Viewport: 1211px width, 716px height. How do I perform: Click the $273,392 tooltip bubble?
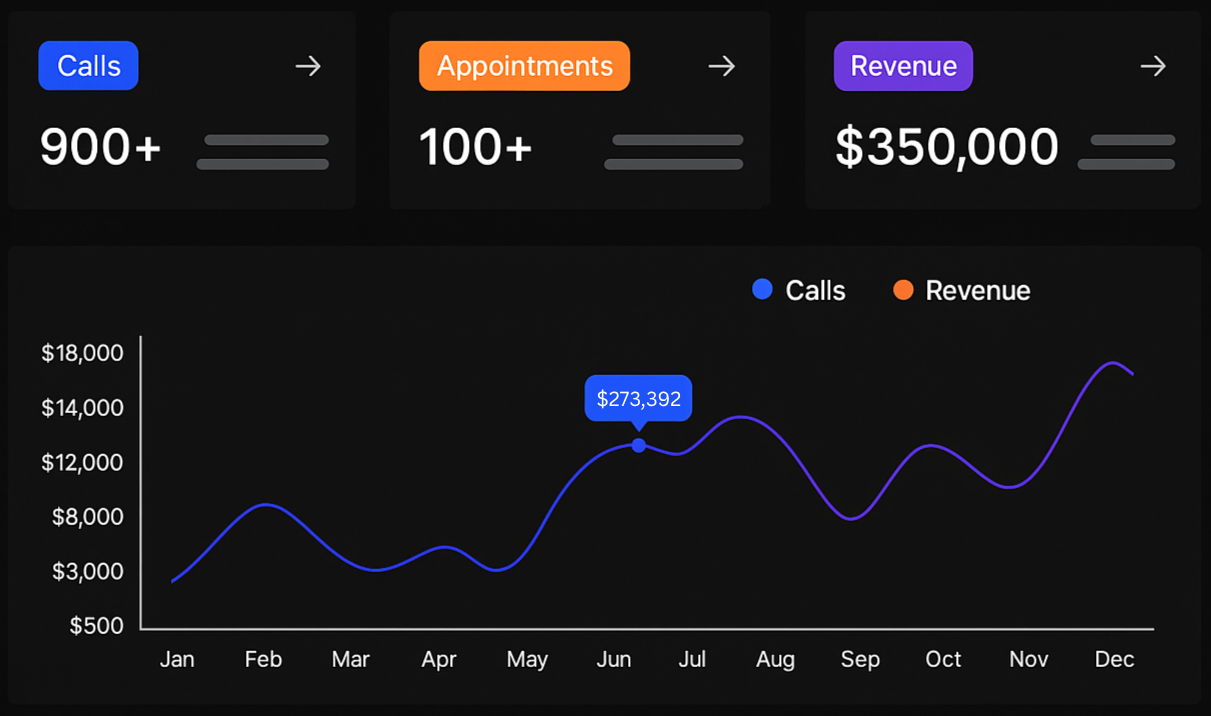(x=638, y=399)
